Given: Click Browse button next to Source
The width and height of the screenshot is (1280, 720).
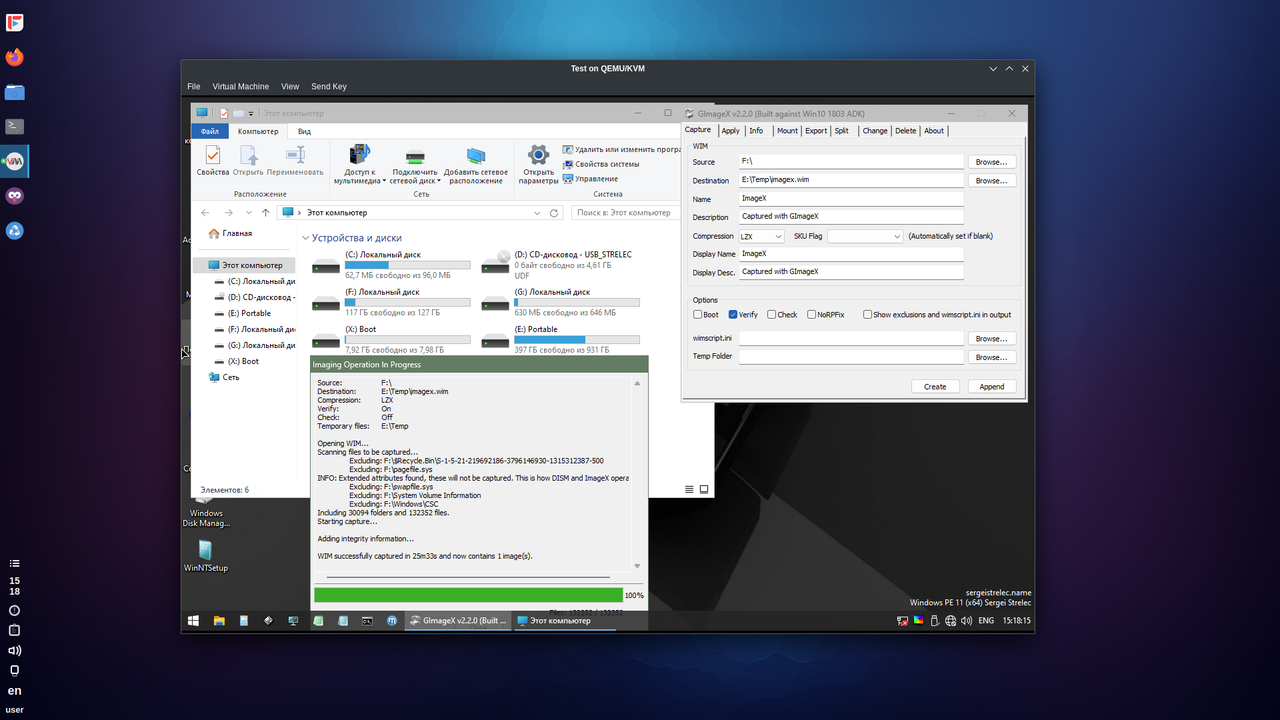Looking at the screenshot, I should (991, 162).
